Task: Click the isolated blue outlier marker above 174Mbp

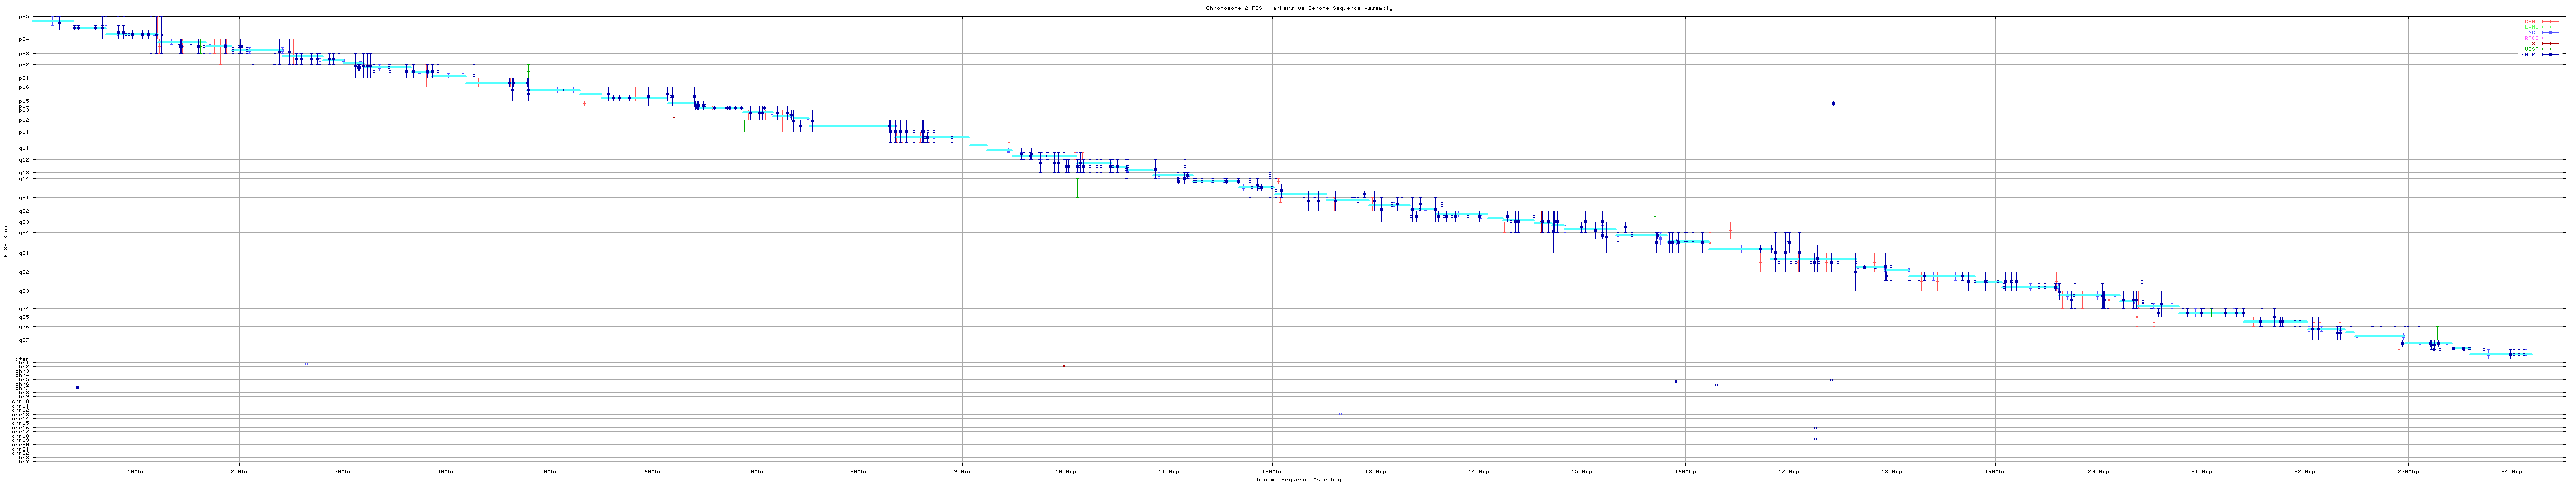Action: (1833, 103)
